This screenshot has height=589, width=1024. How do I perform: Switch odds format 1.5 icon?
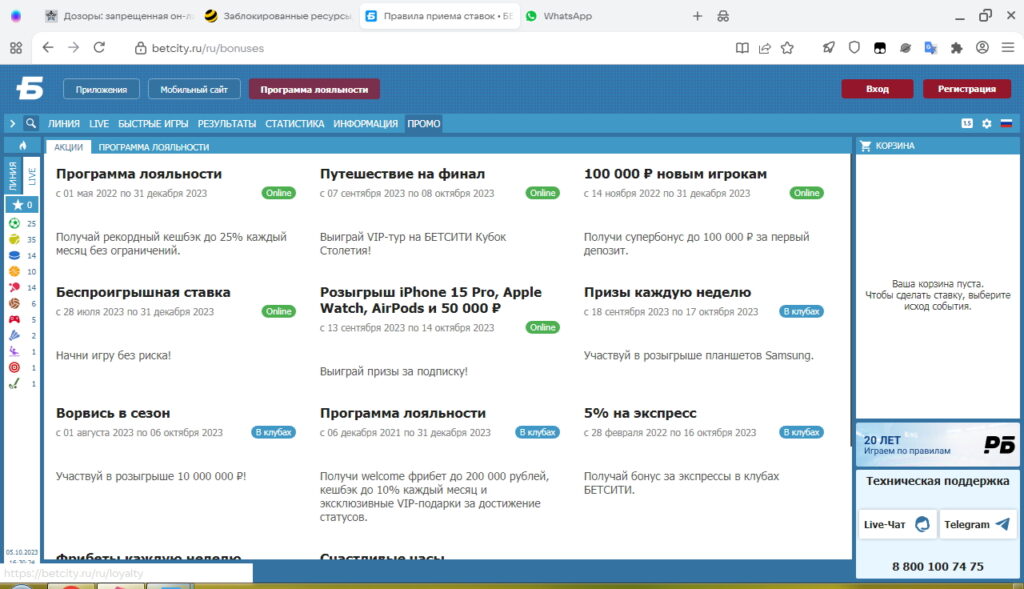point(967,123)
